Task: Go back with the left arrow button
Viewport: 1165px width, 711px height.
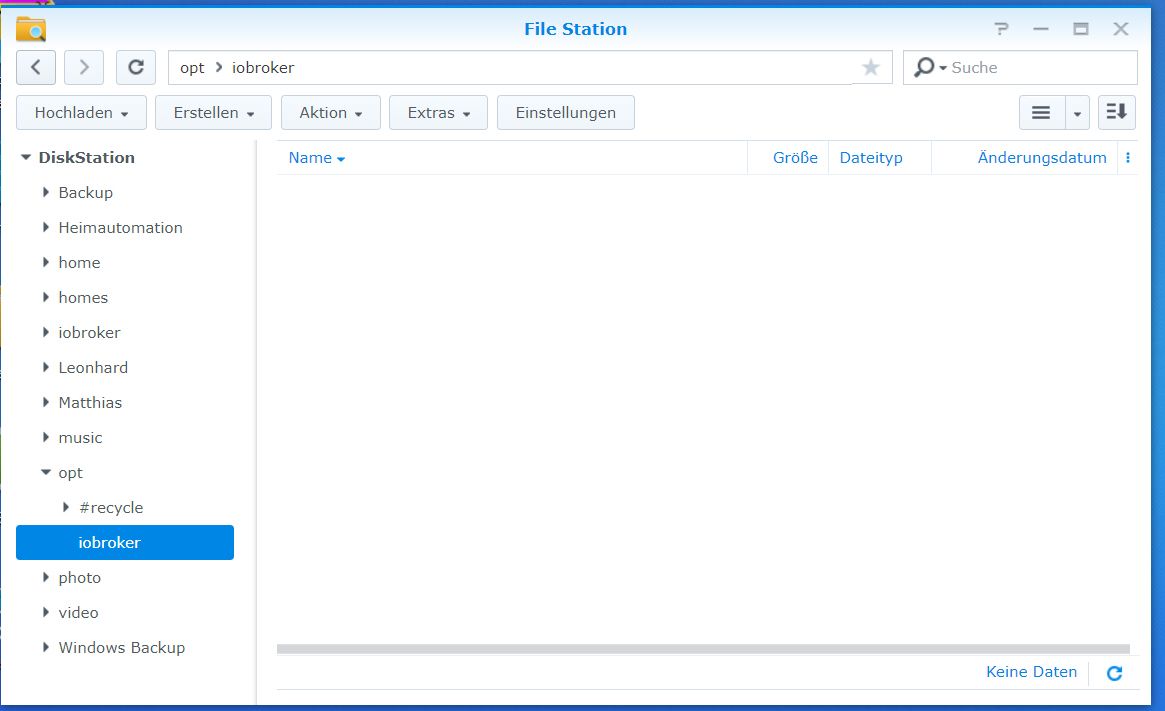Action: 36,68
